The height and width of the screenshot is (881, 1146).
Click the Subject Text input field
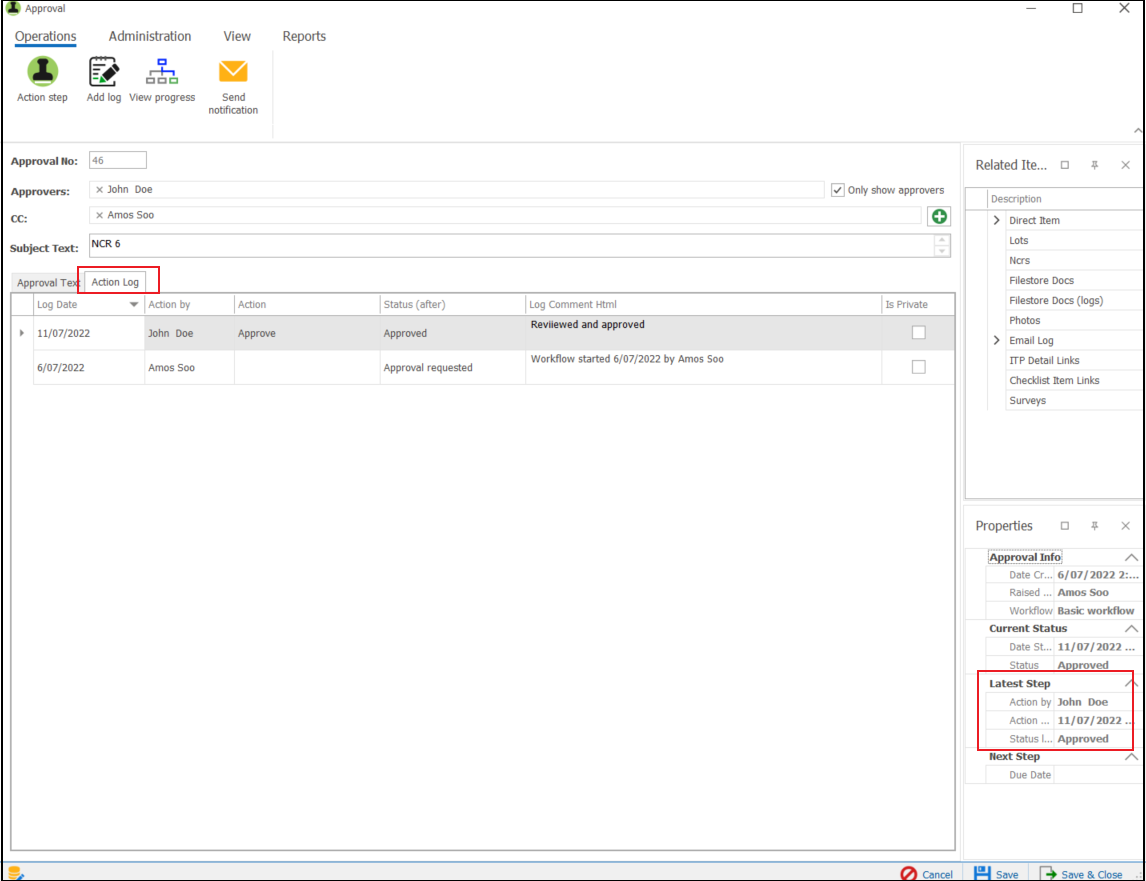click(510, 246)
